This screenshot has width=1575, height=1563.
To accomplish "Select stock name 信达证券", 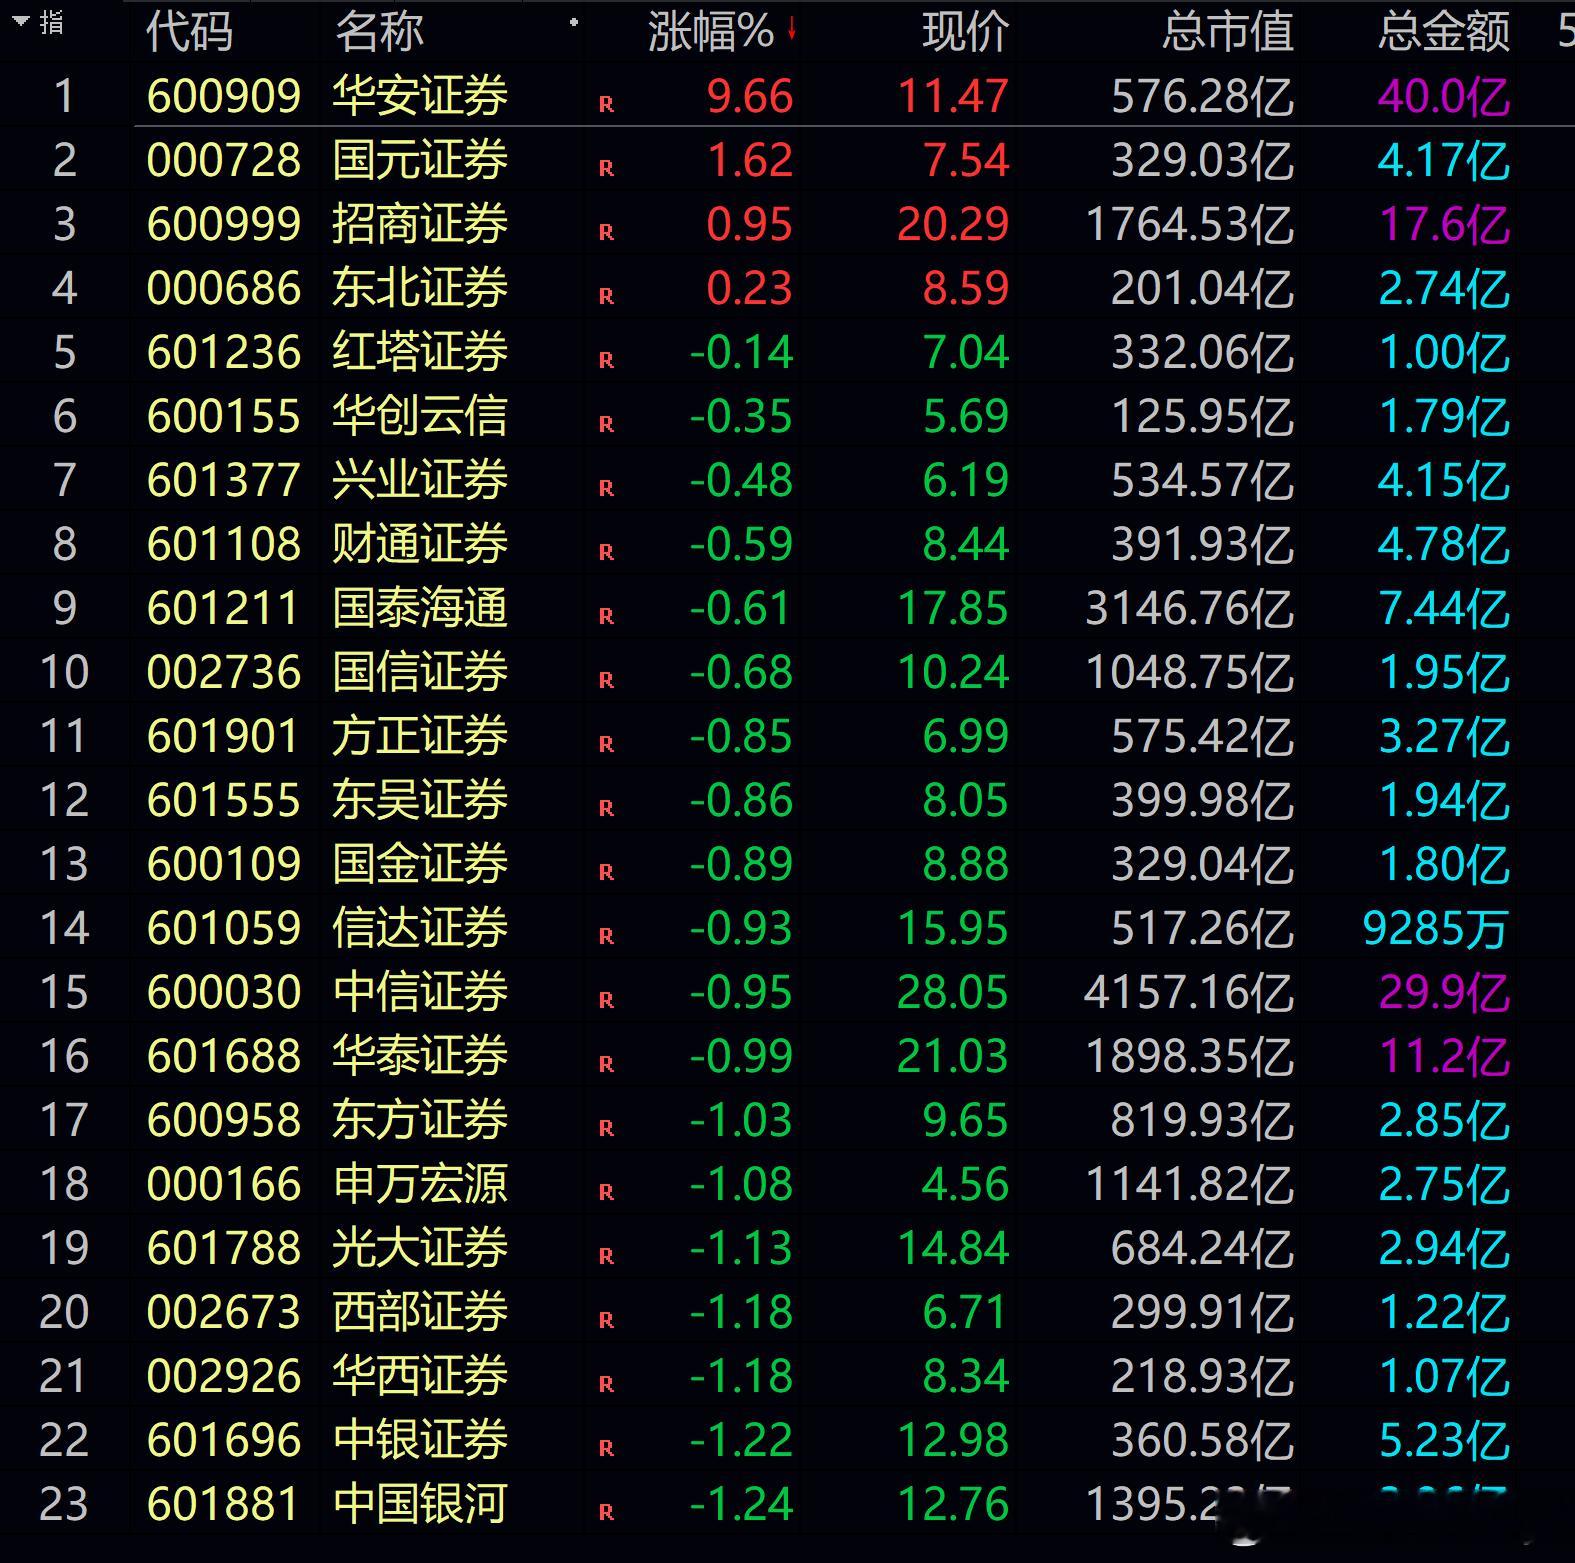I will (420, 928).
